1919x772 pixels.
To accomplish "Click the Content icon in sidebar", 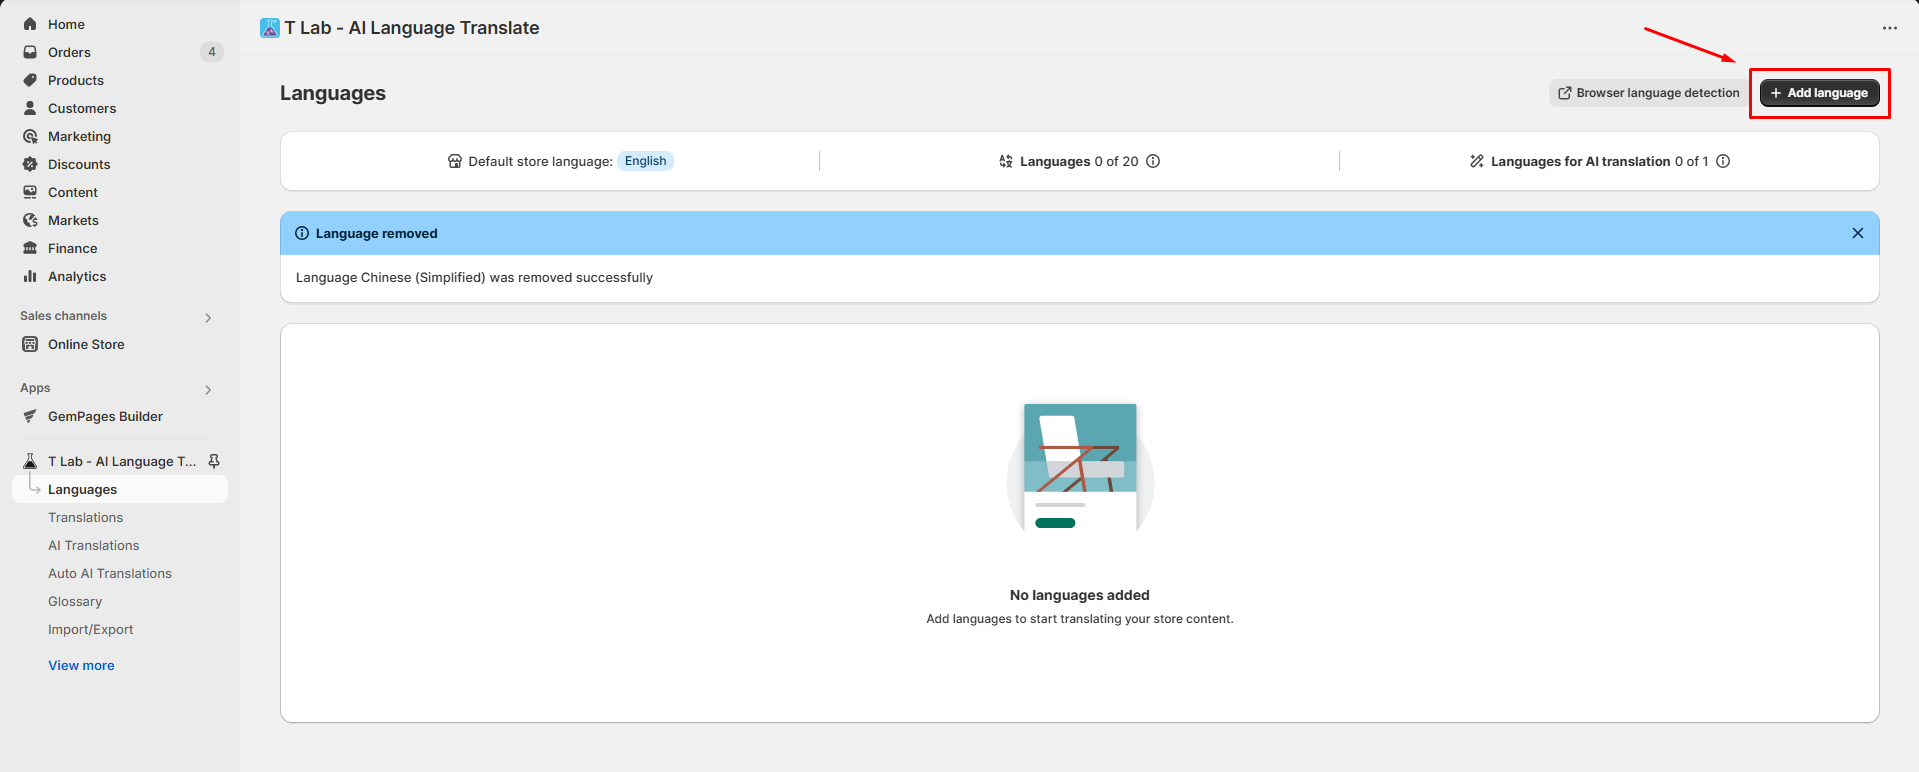I will coord(30,192).
